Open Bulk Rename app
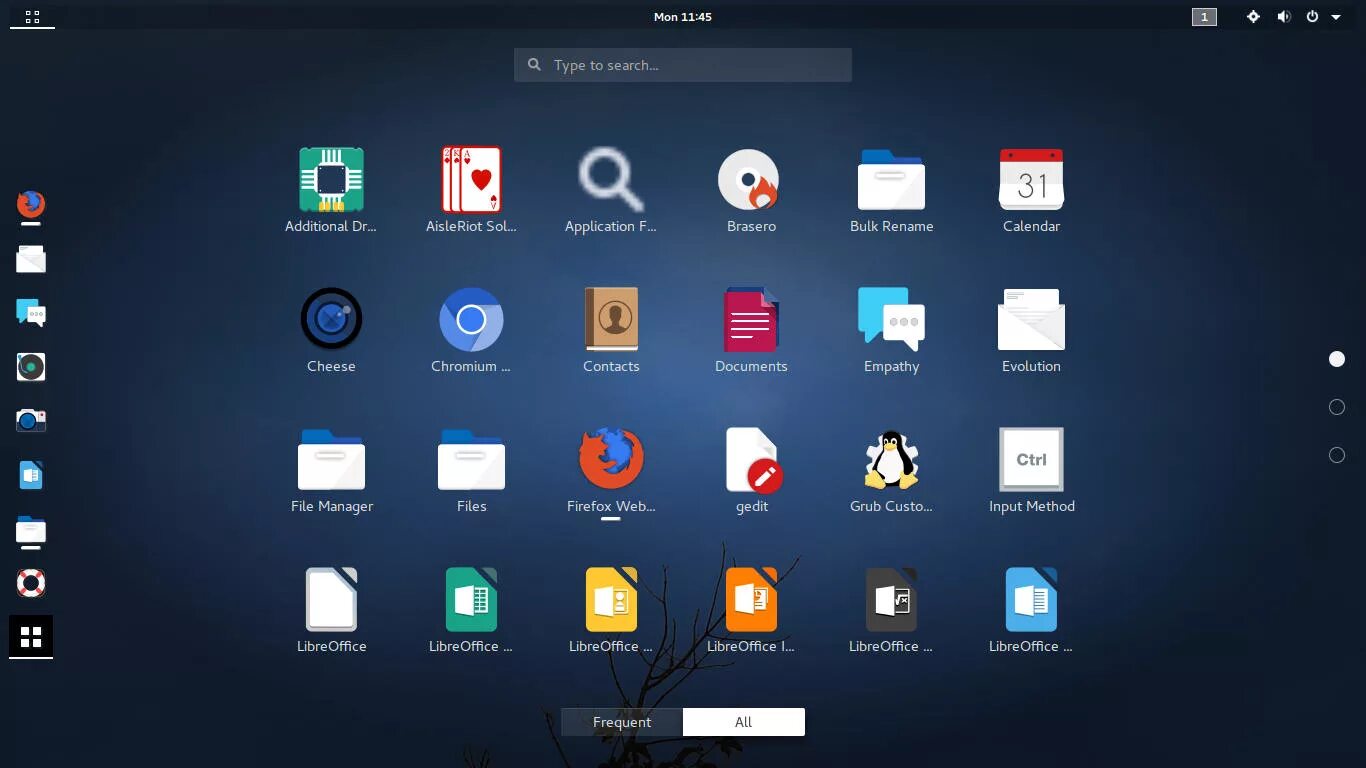 (891, 180)
